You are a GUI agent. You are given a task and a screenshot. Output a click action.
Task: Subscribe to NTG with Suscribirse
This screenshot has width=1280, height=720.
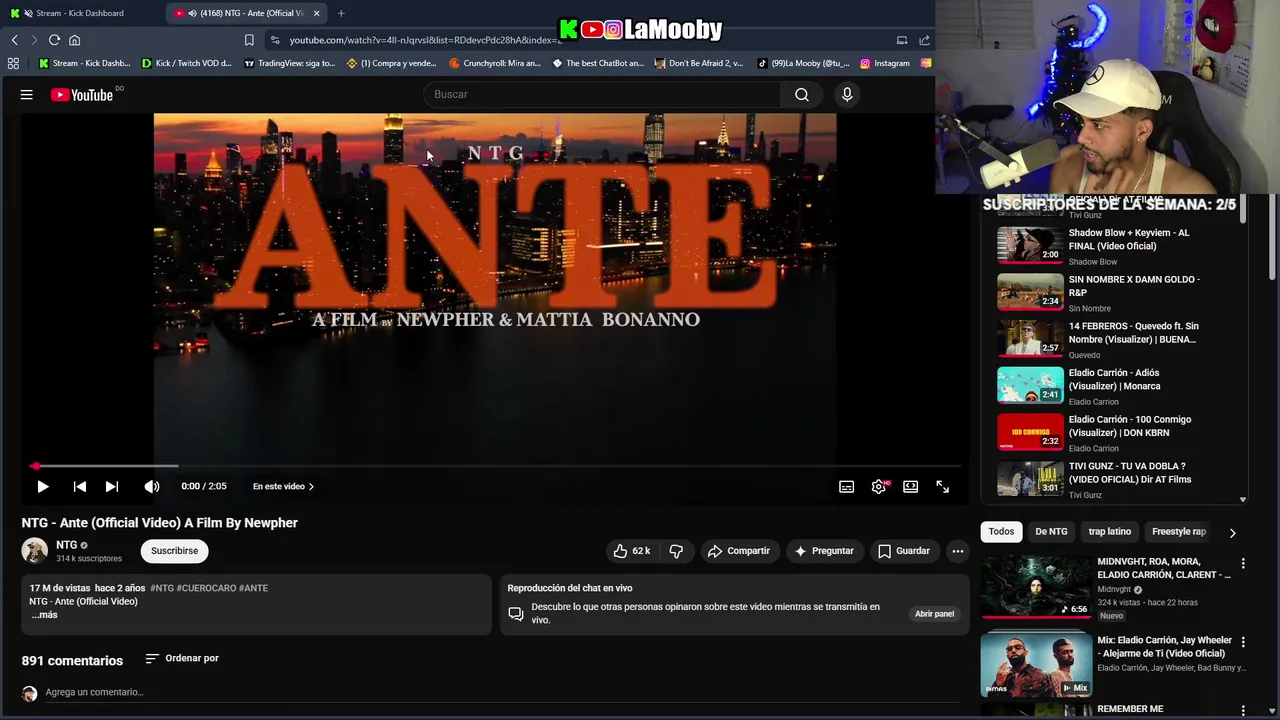(x=174, y=551)
